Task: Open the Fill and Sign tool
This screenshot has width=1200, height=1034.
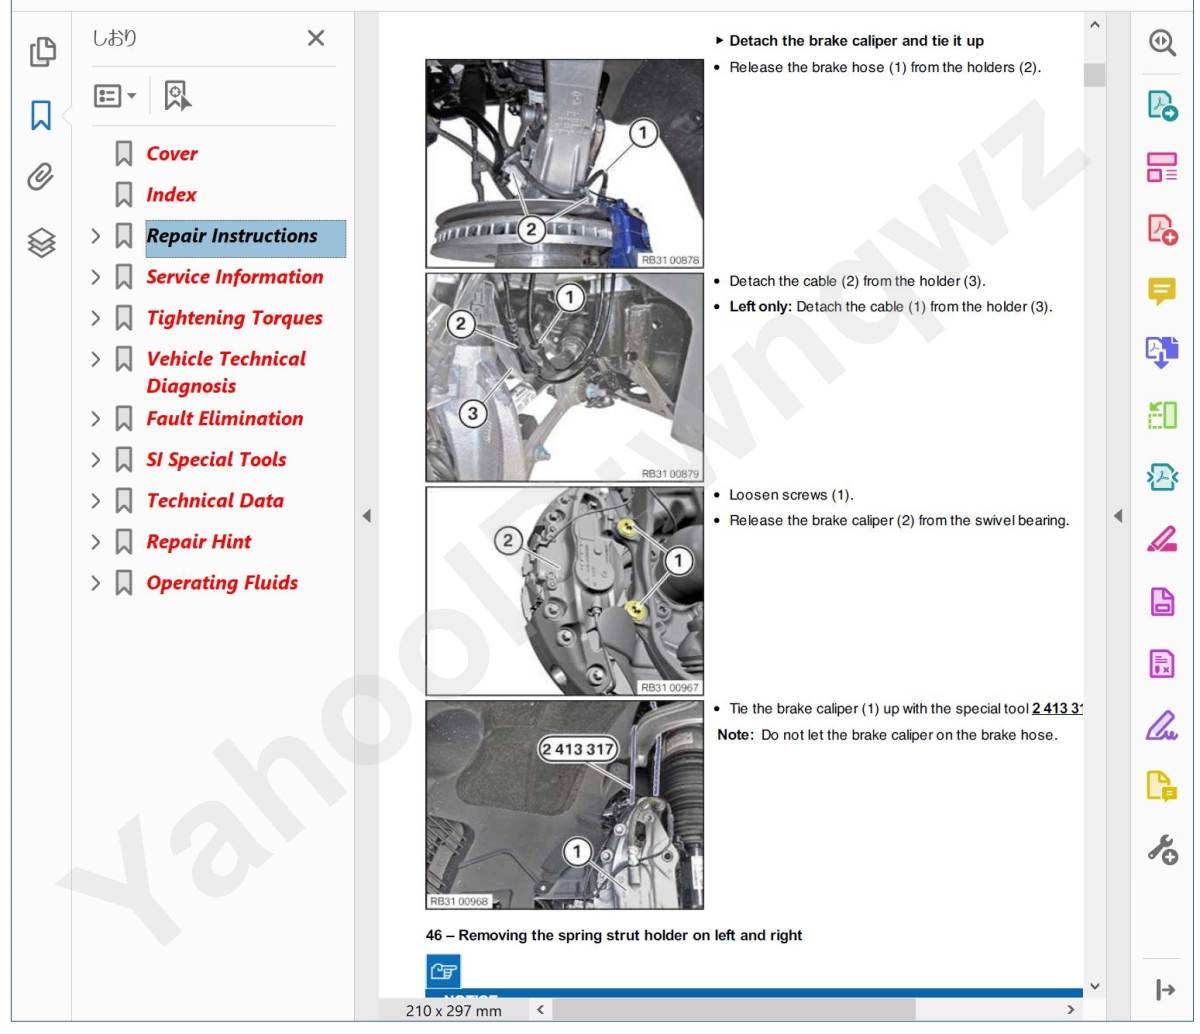Action: (x=1162, y=725)
